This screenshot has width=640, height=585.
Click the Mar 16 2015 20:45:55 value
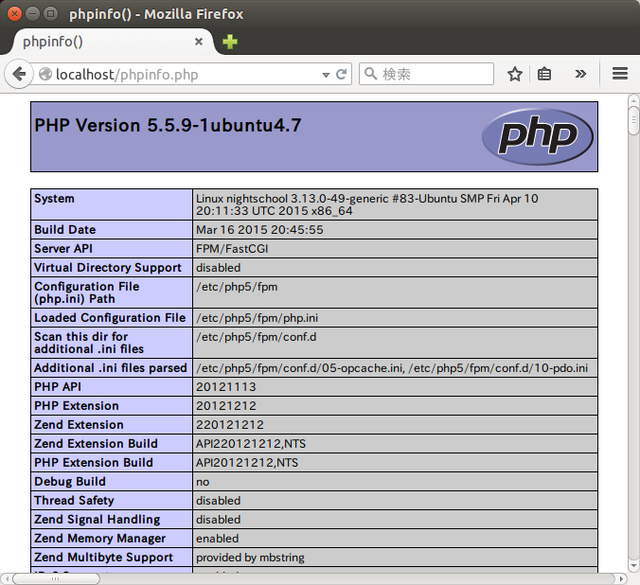tap(260, 230)
